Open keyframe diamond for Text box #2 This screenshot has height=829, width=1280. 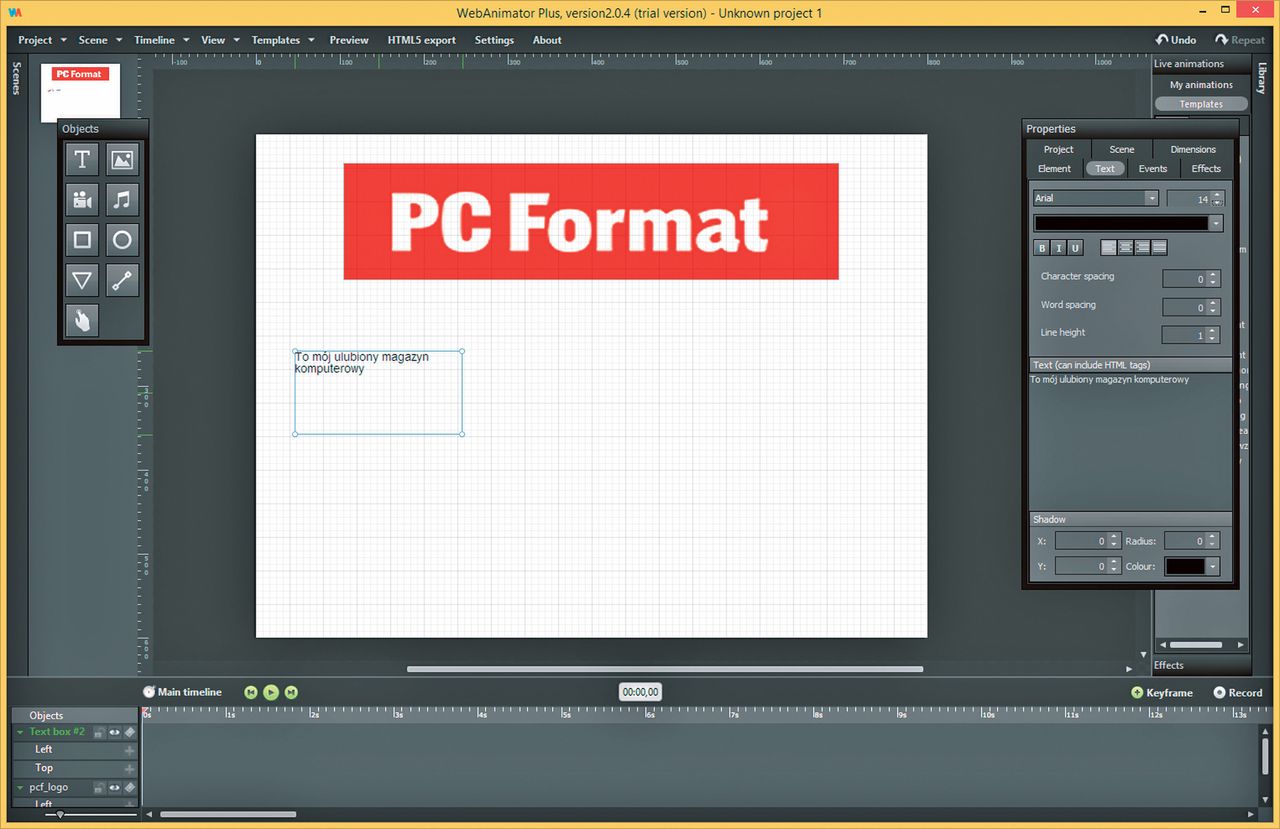click(x=130, y=732)
